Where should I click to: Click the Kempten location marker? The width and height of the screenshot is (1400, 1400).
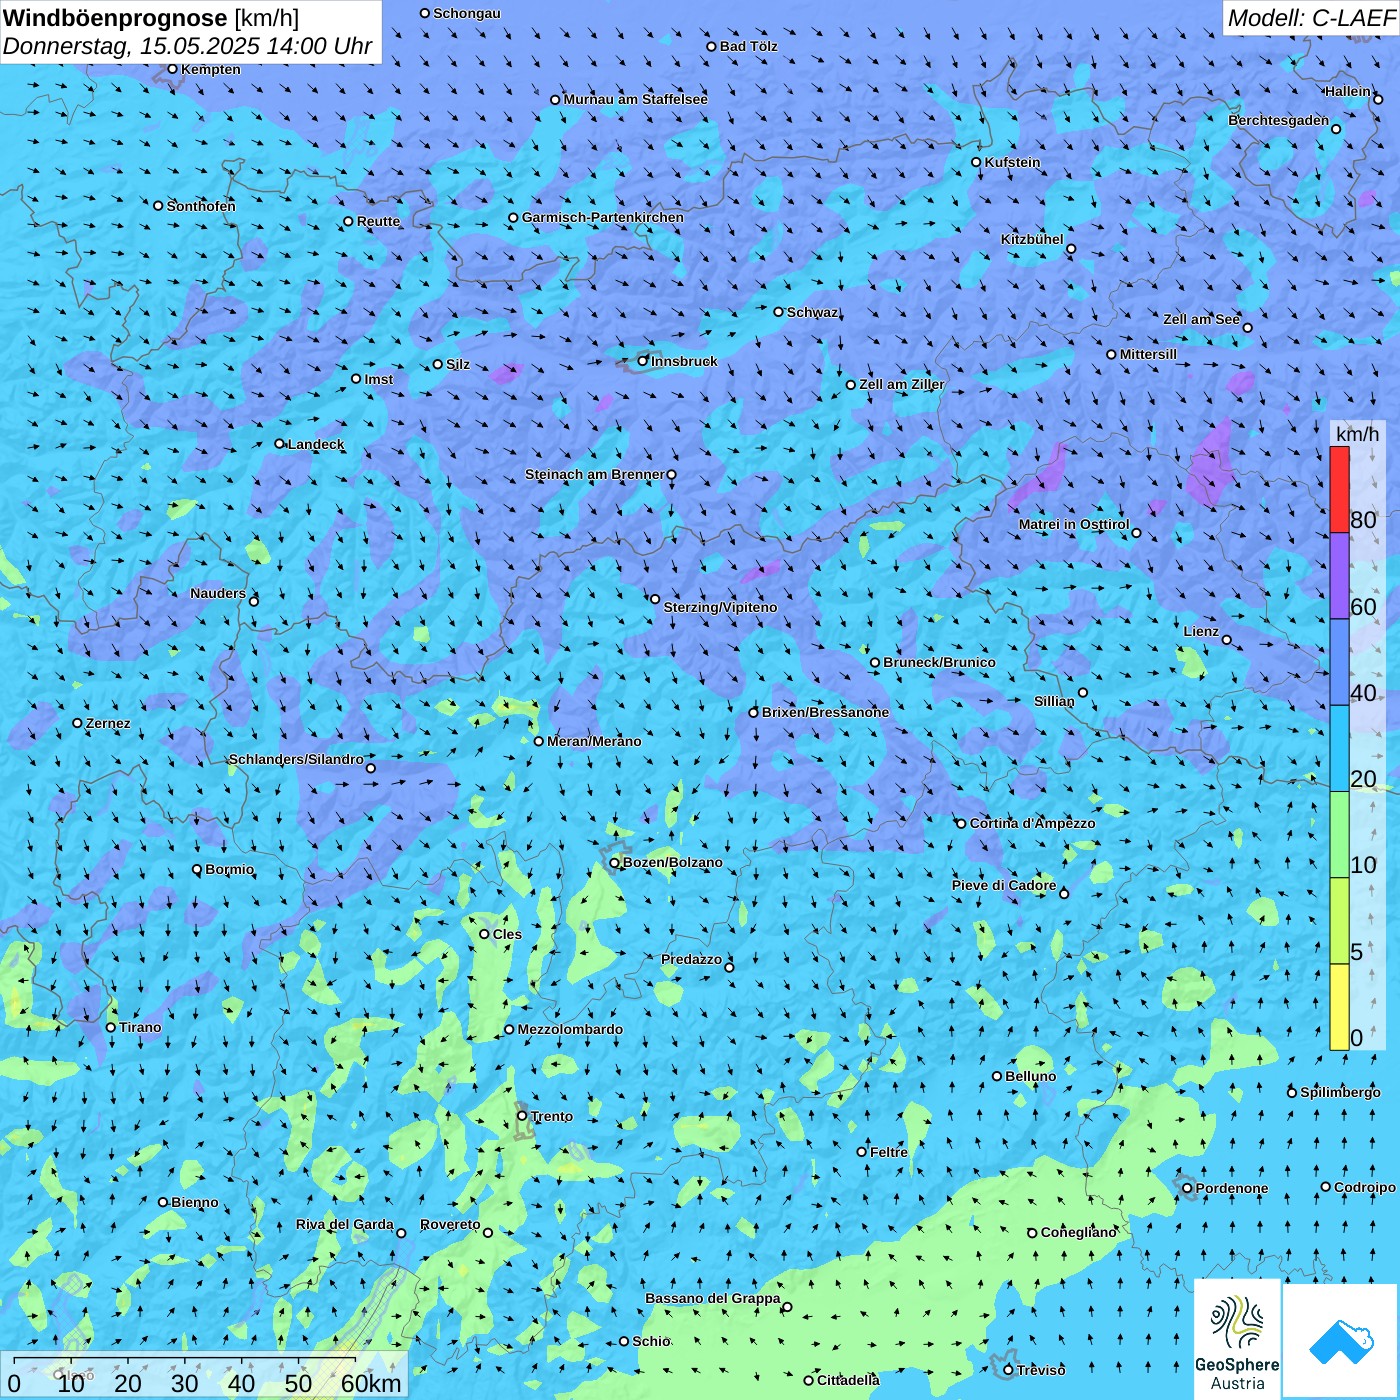pos(173,69)
